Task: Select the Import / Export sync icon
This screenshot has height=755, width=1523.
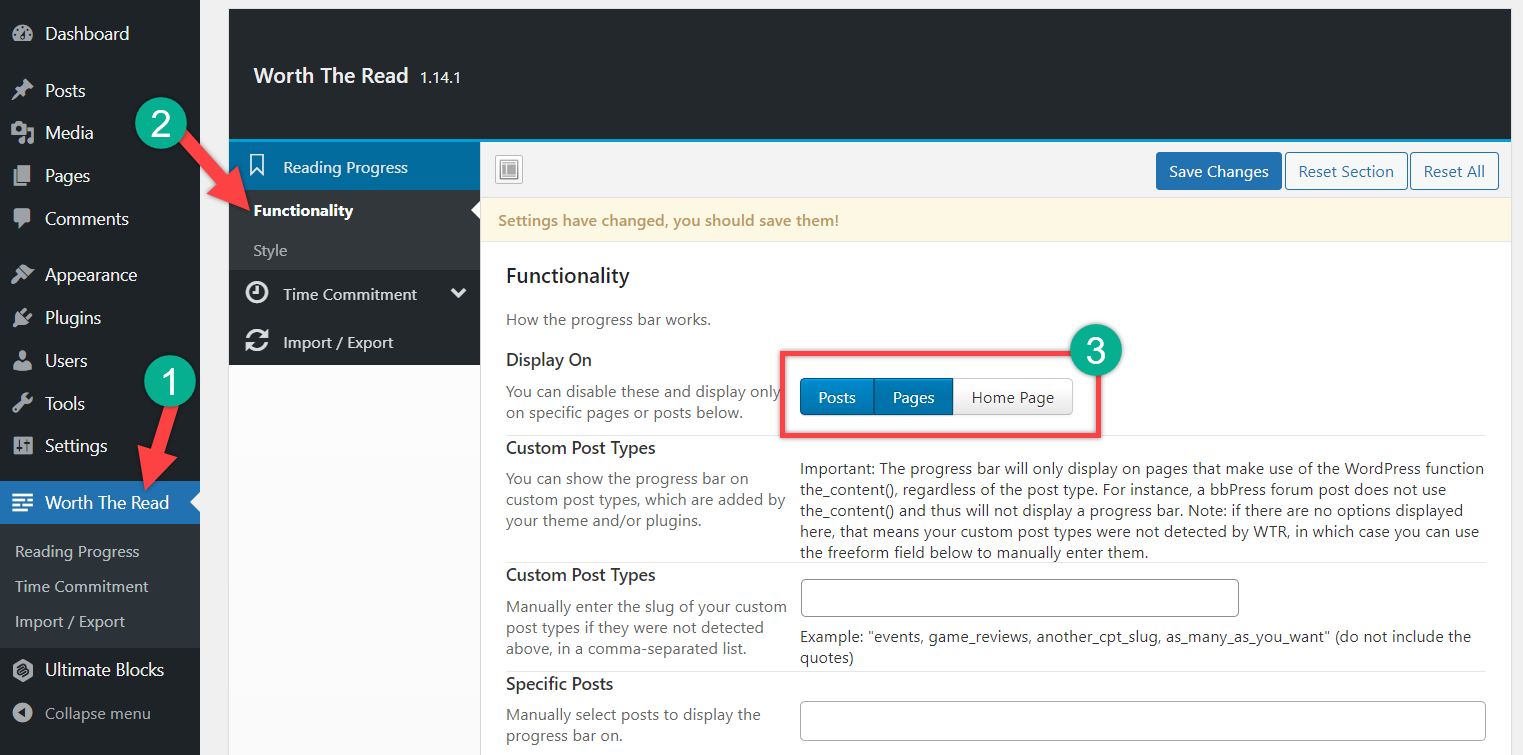Action: pos(258,341)
